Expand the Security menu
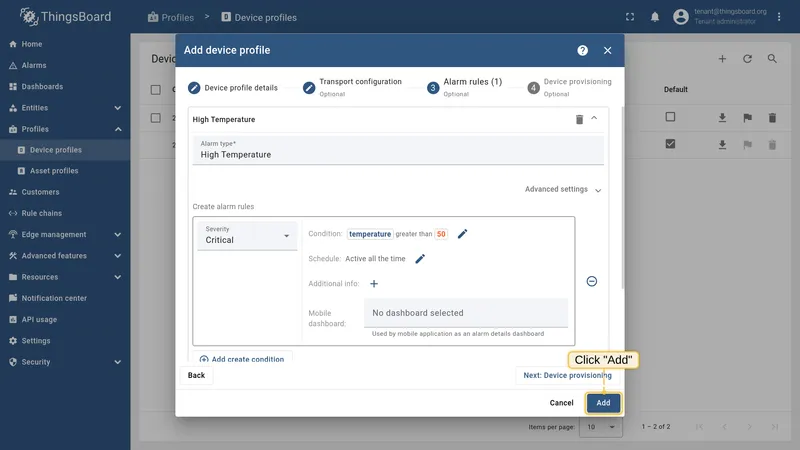 (x=65, y=362)
